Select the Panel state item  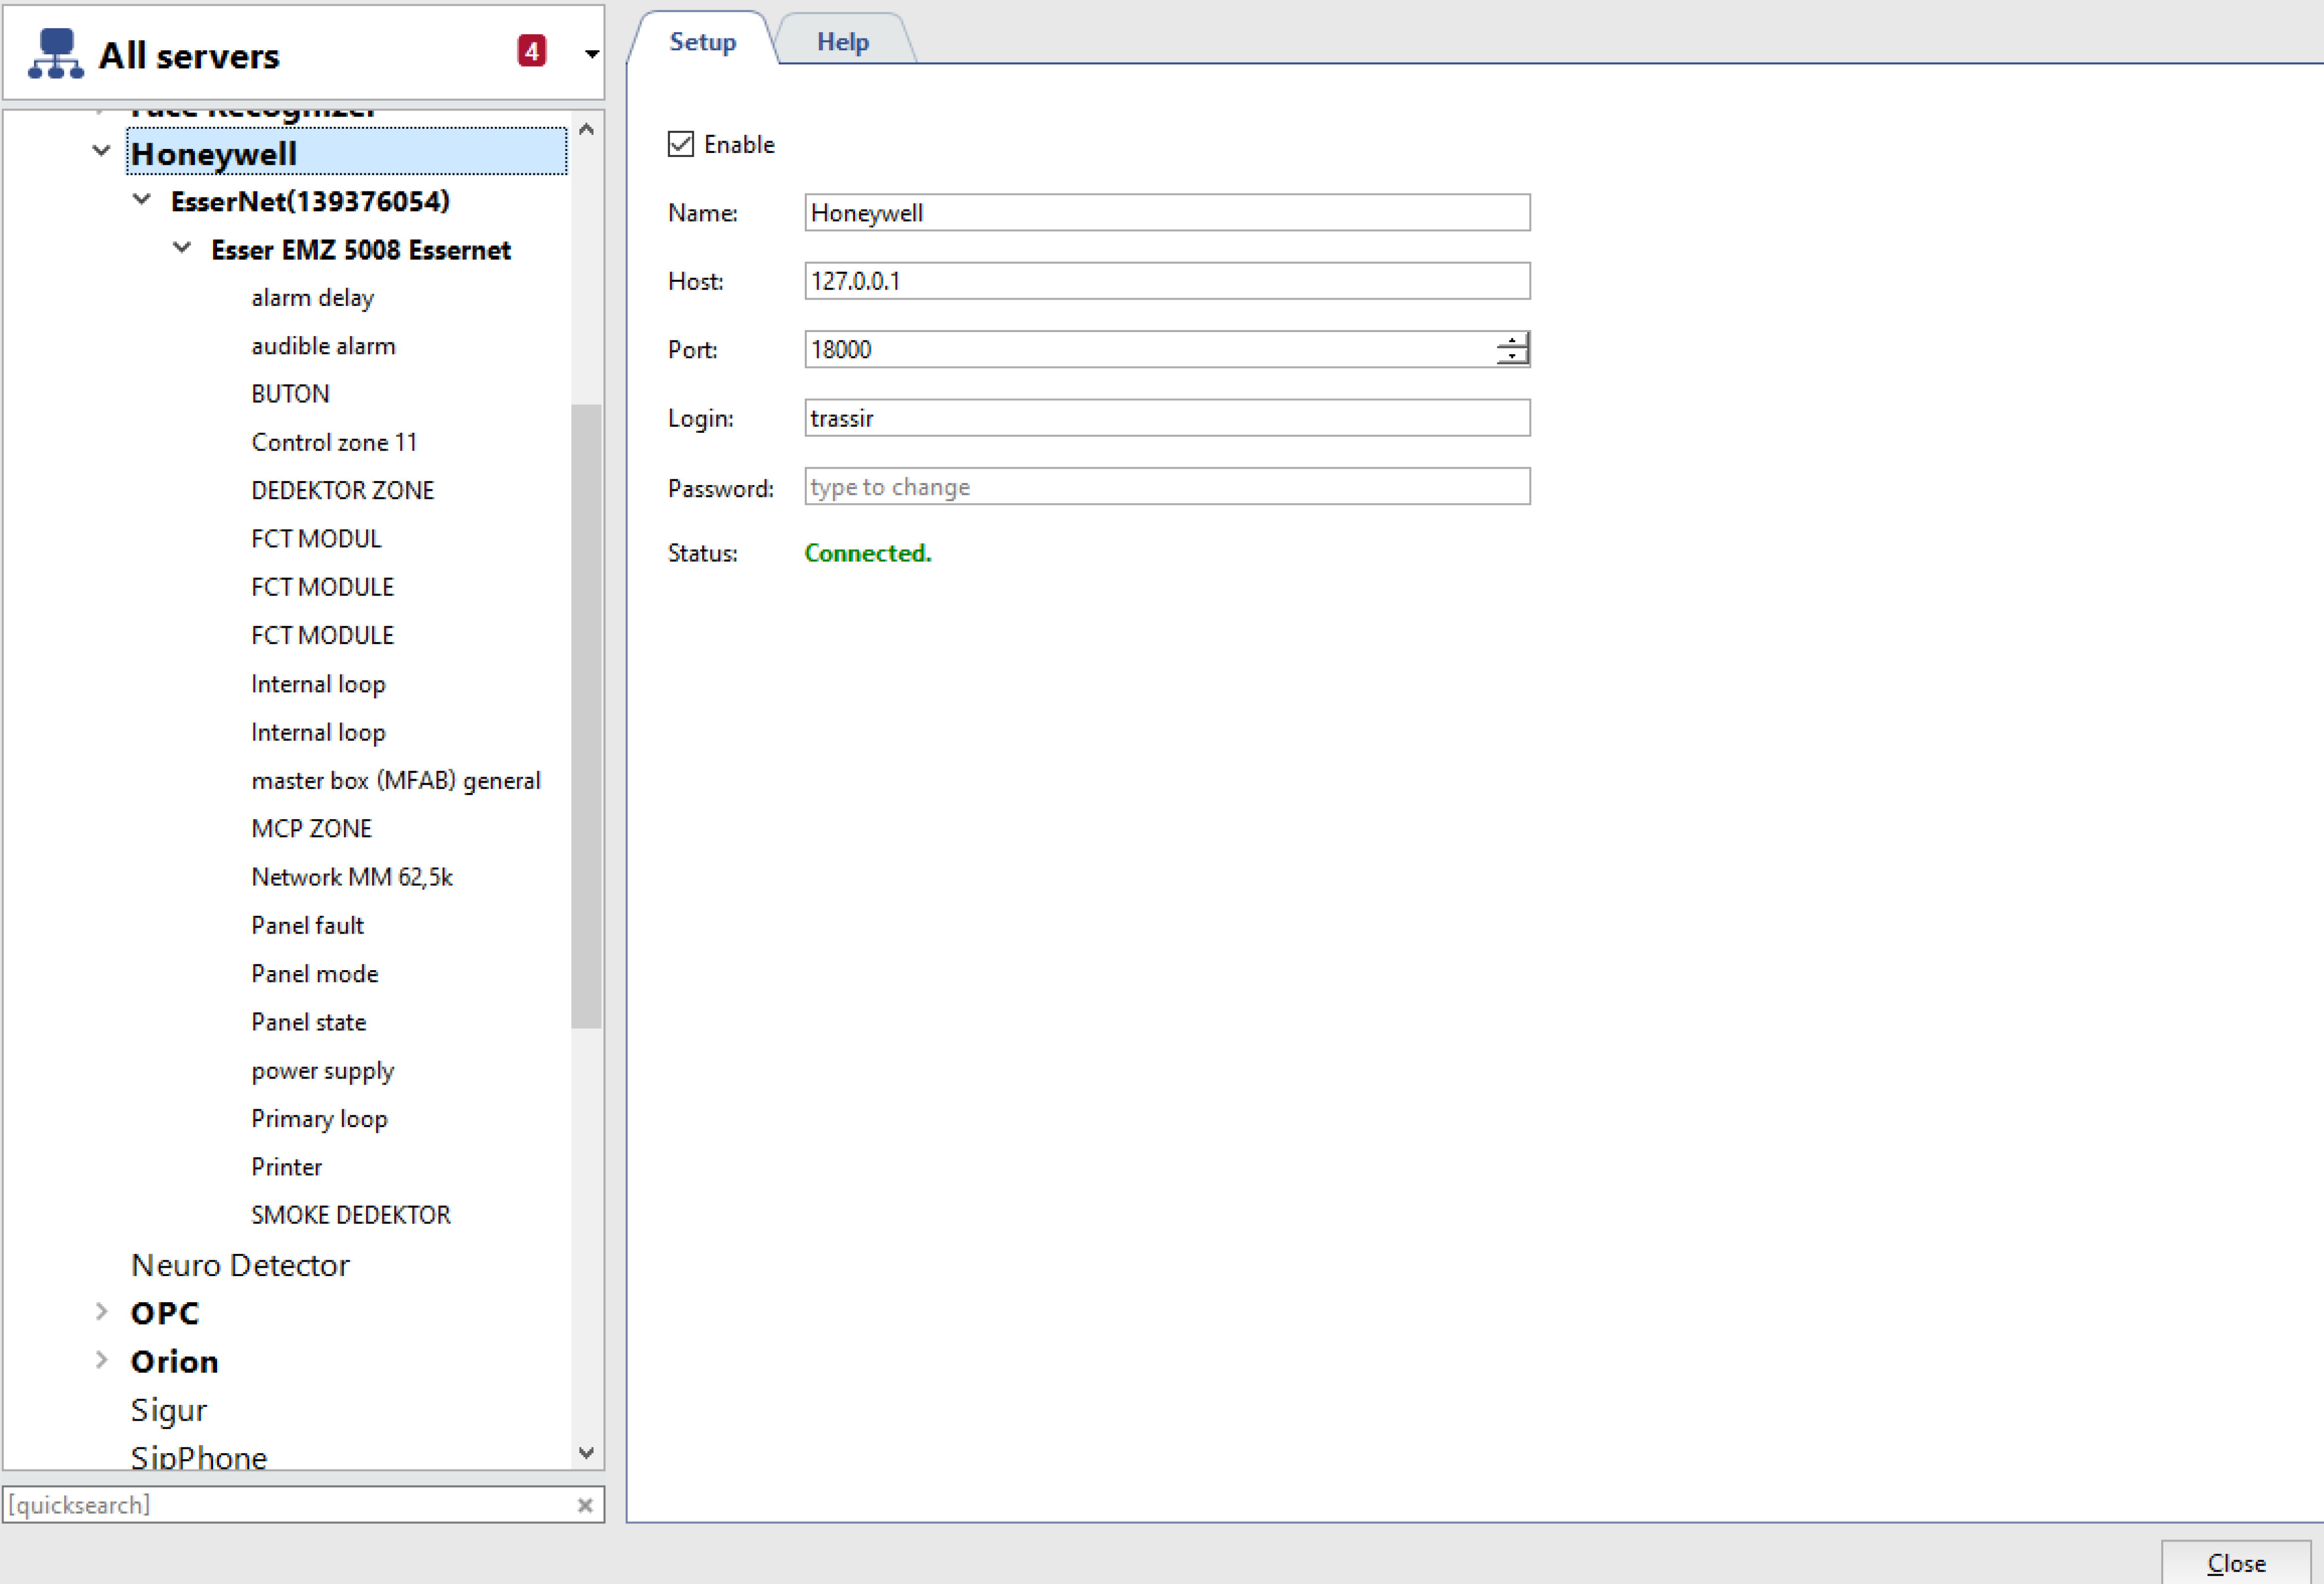click(x=309, y=1022)
